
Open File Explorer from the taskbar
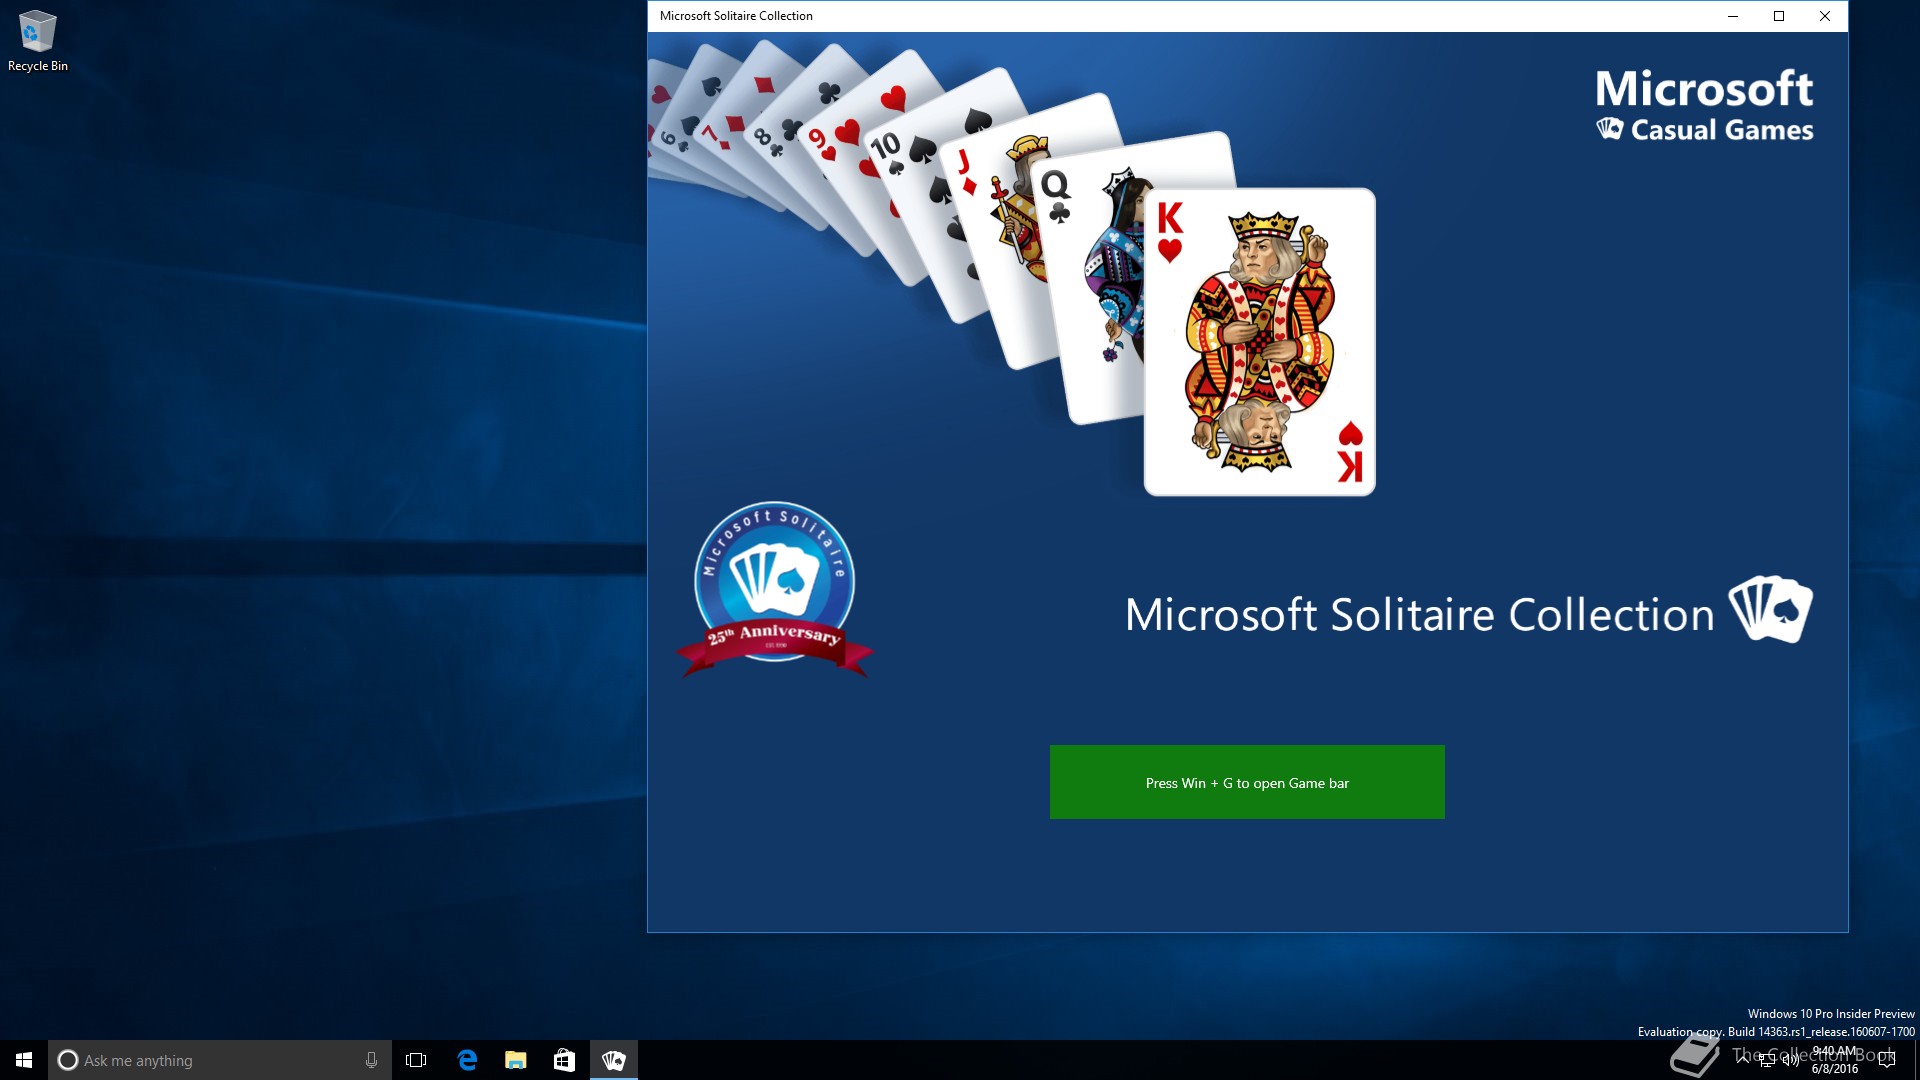516,1060
